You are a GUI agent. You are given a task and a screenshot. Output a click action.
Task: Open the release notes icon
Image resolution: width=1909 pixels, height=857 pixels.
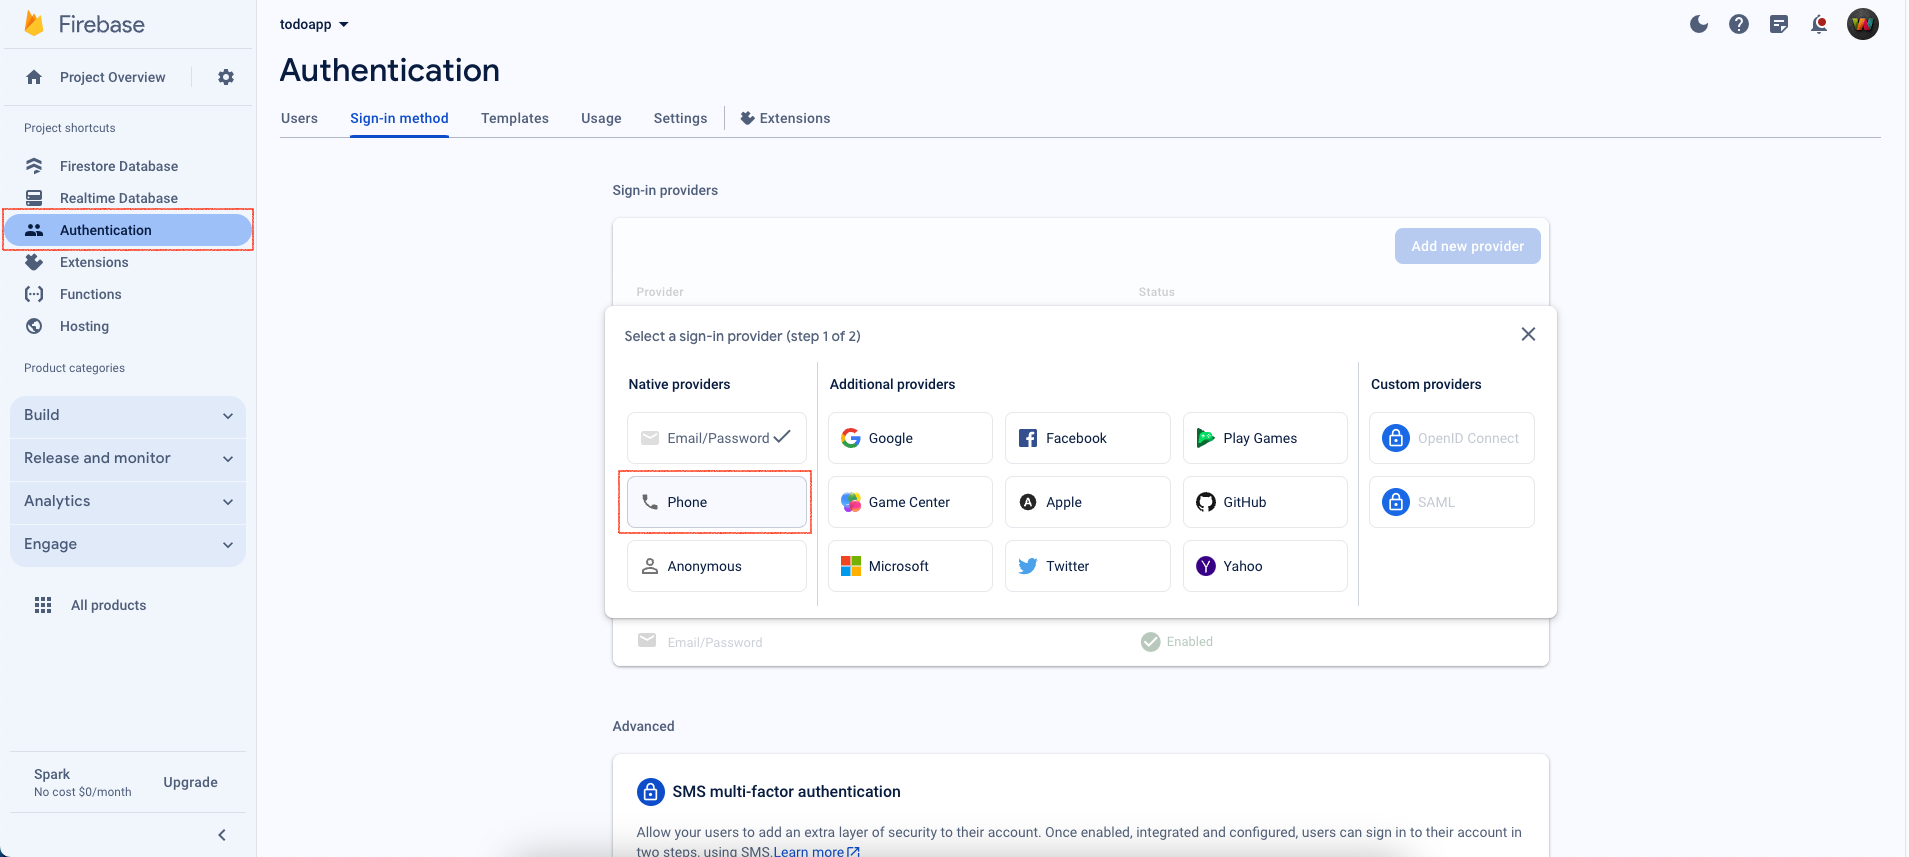click(1779, 24)
